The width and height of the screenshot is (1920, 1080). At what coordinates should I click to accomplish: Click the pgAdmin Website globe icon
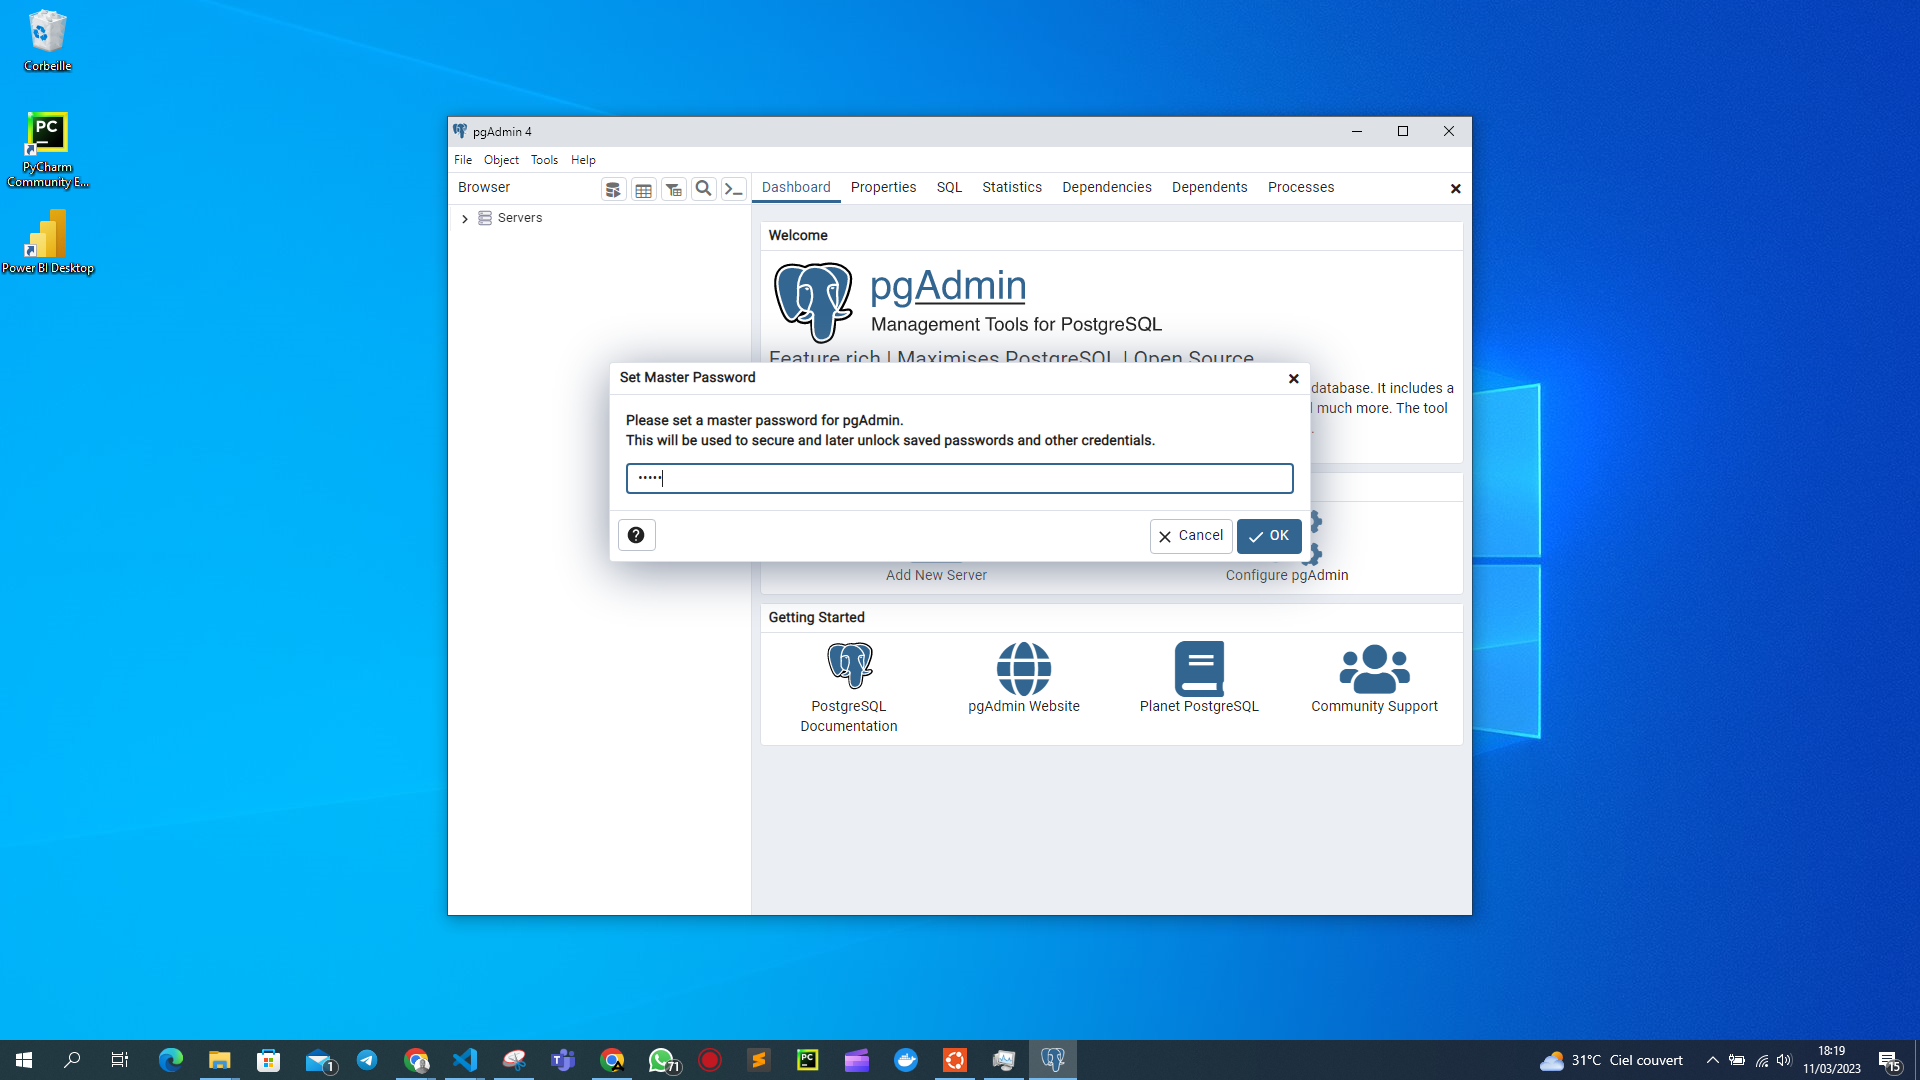pyautogui.click(x=1024, y=668)
